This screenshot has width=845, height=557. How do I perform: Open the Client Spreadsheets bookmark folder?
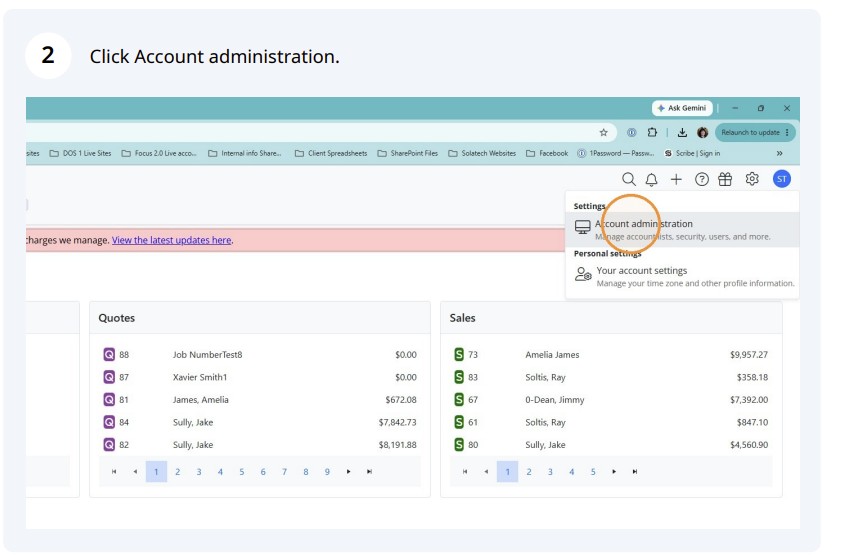click(331, 154)
